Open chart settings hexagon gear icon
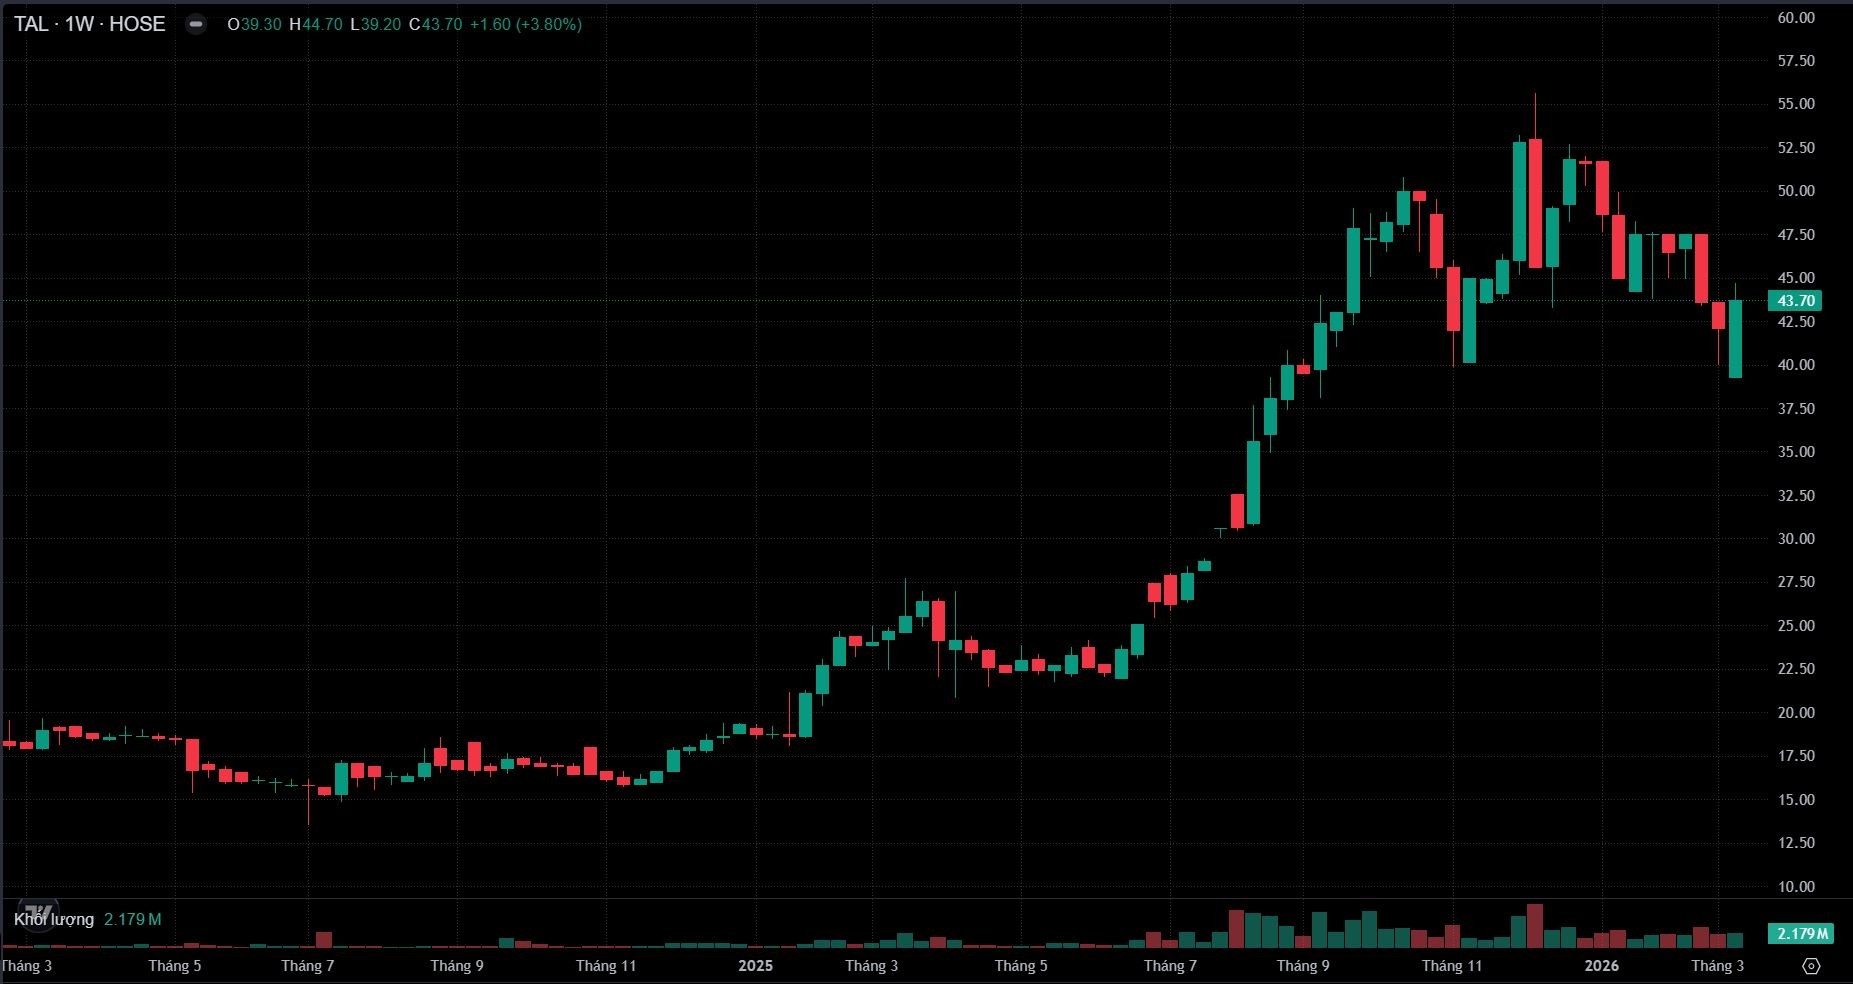Image resolution: width=1853 pixels, height=984 pixels. click(x=1811, y=966)
